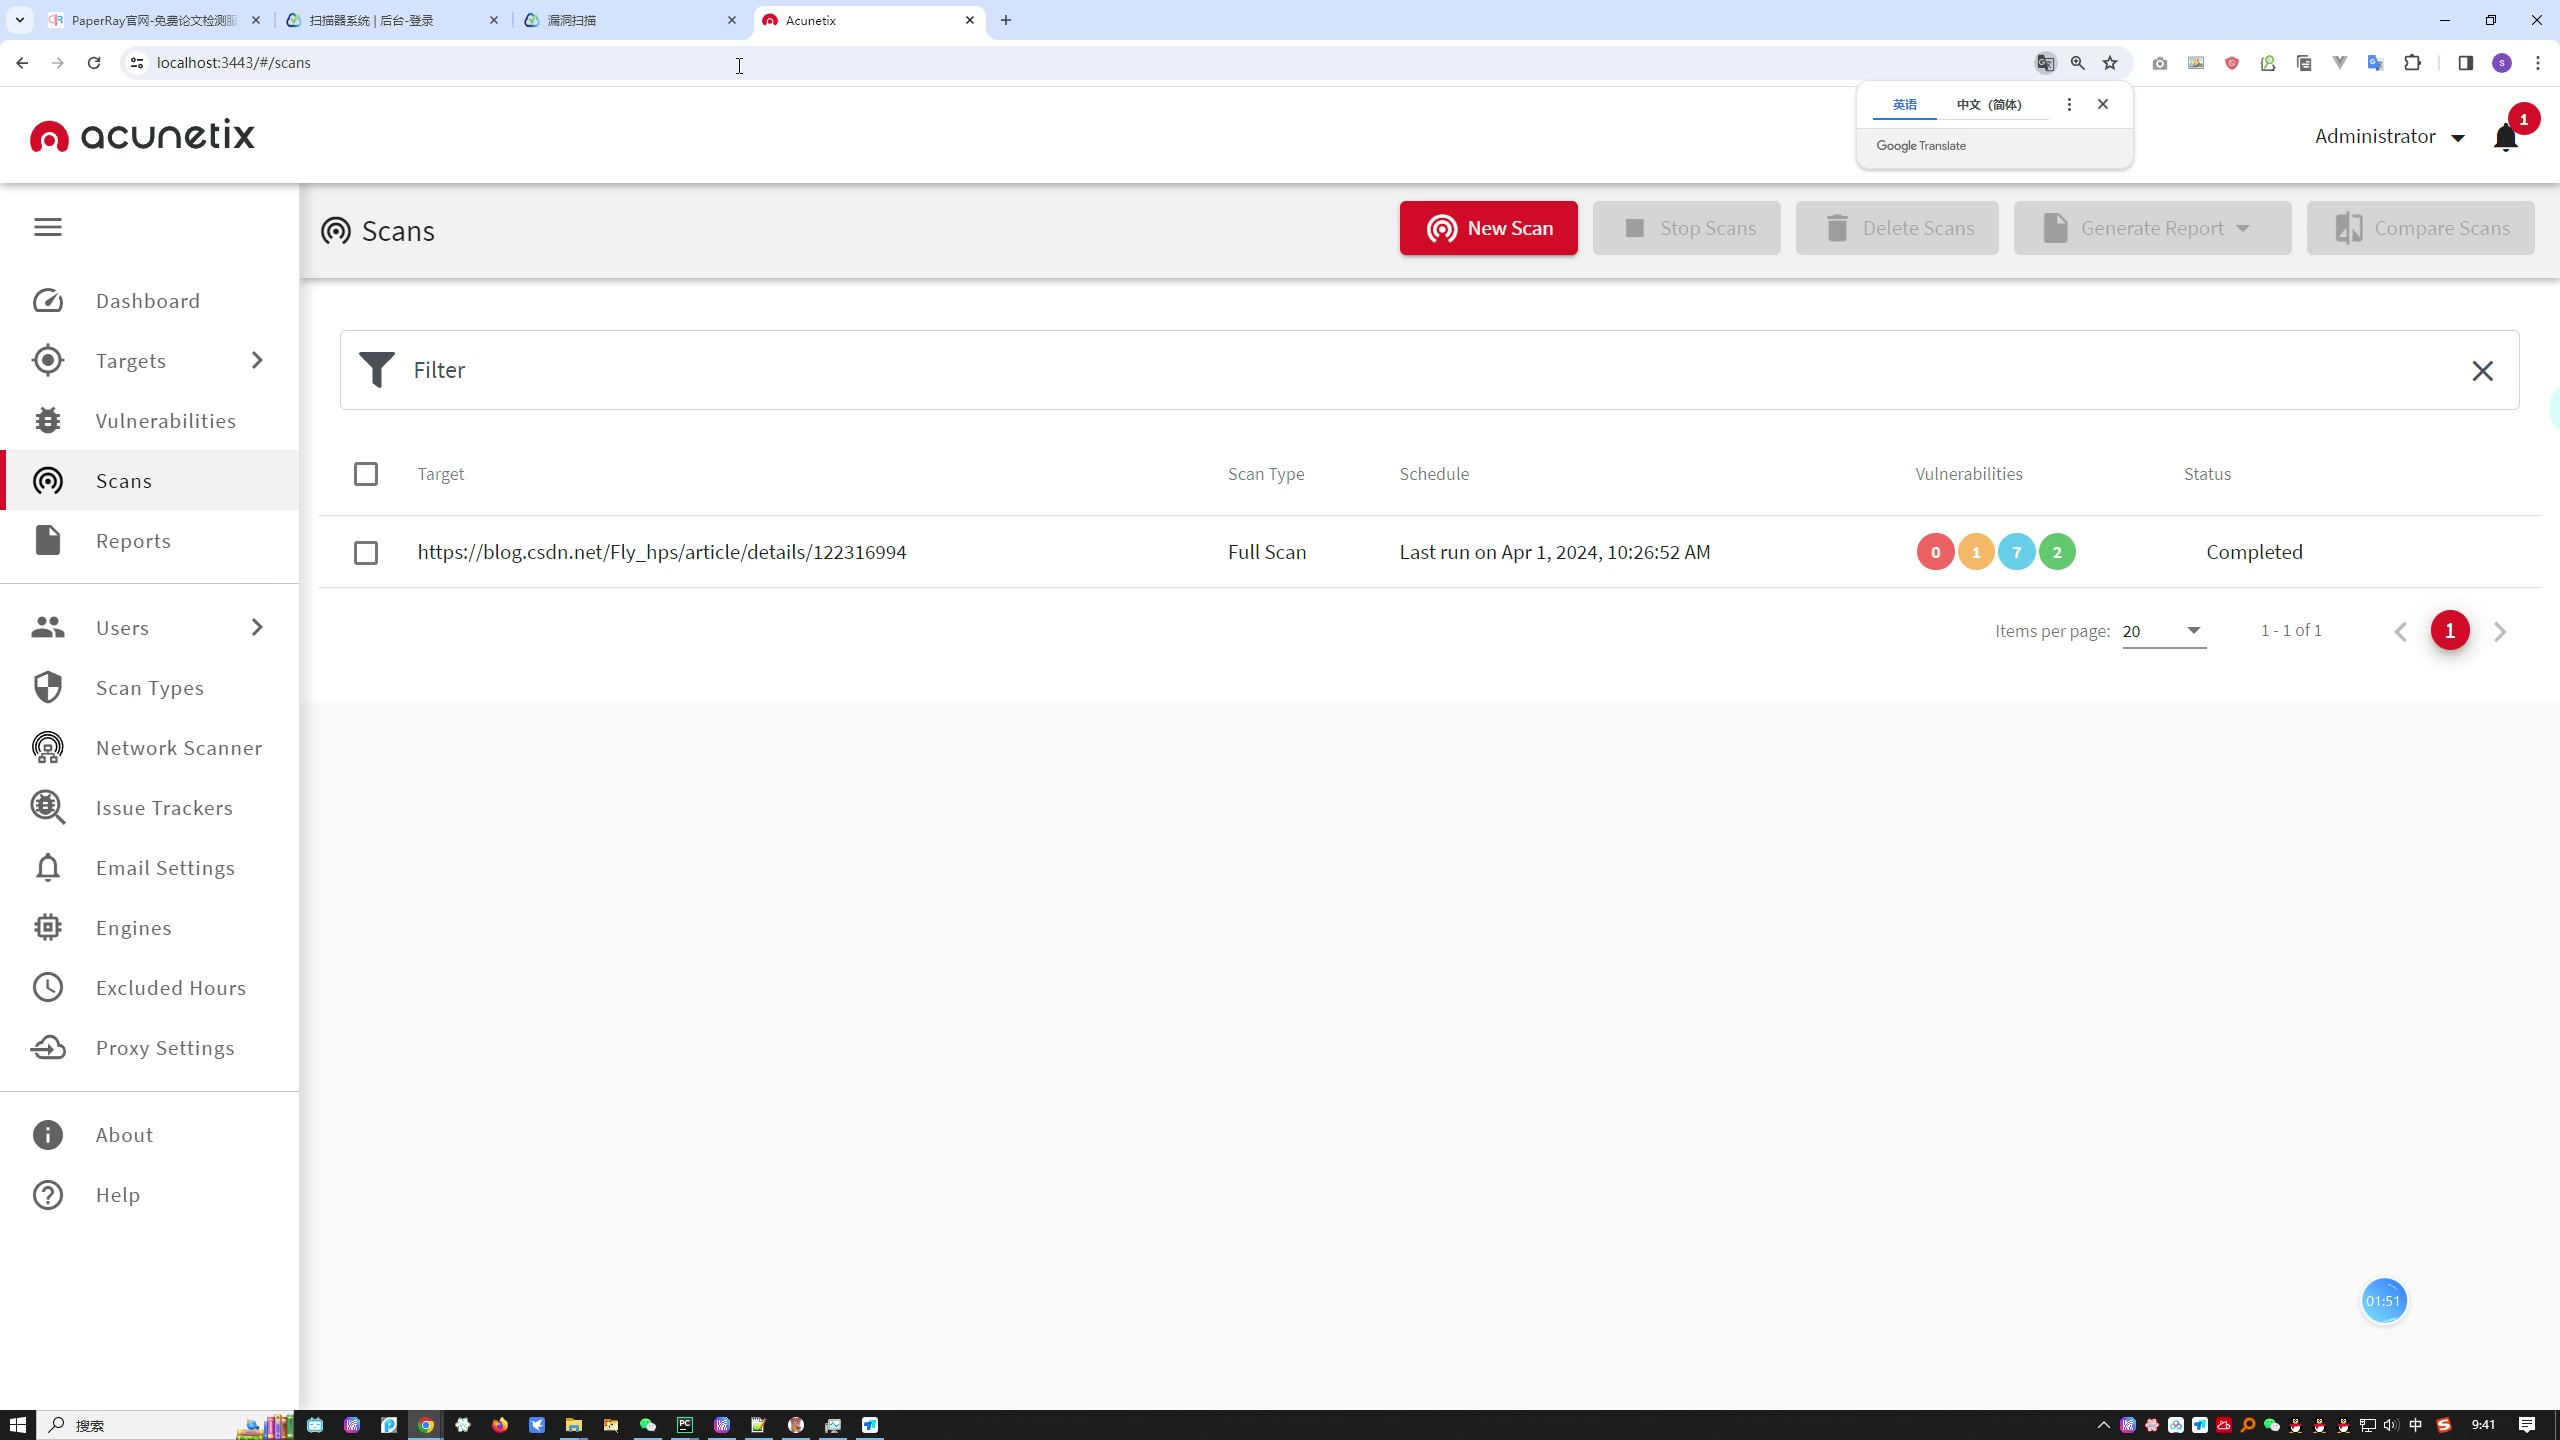Open Network Scanner settings
Viewport: 2560px width, 1440px height.
click(x=179, y=748)
